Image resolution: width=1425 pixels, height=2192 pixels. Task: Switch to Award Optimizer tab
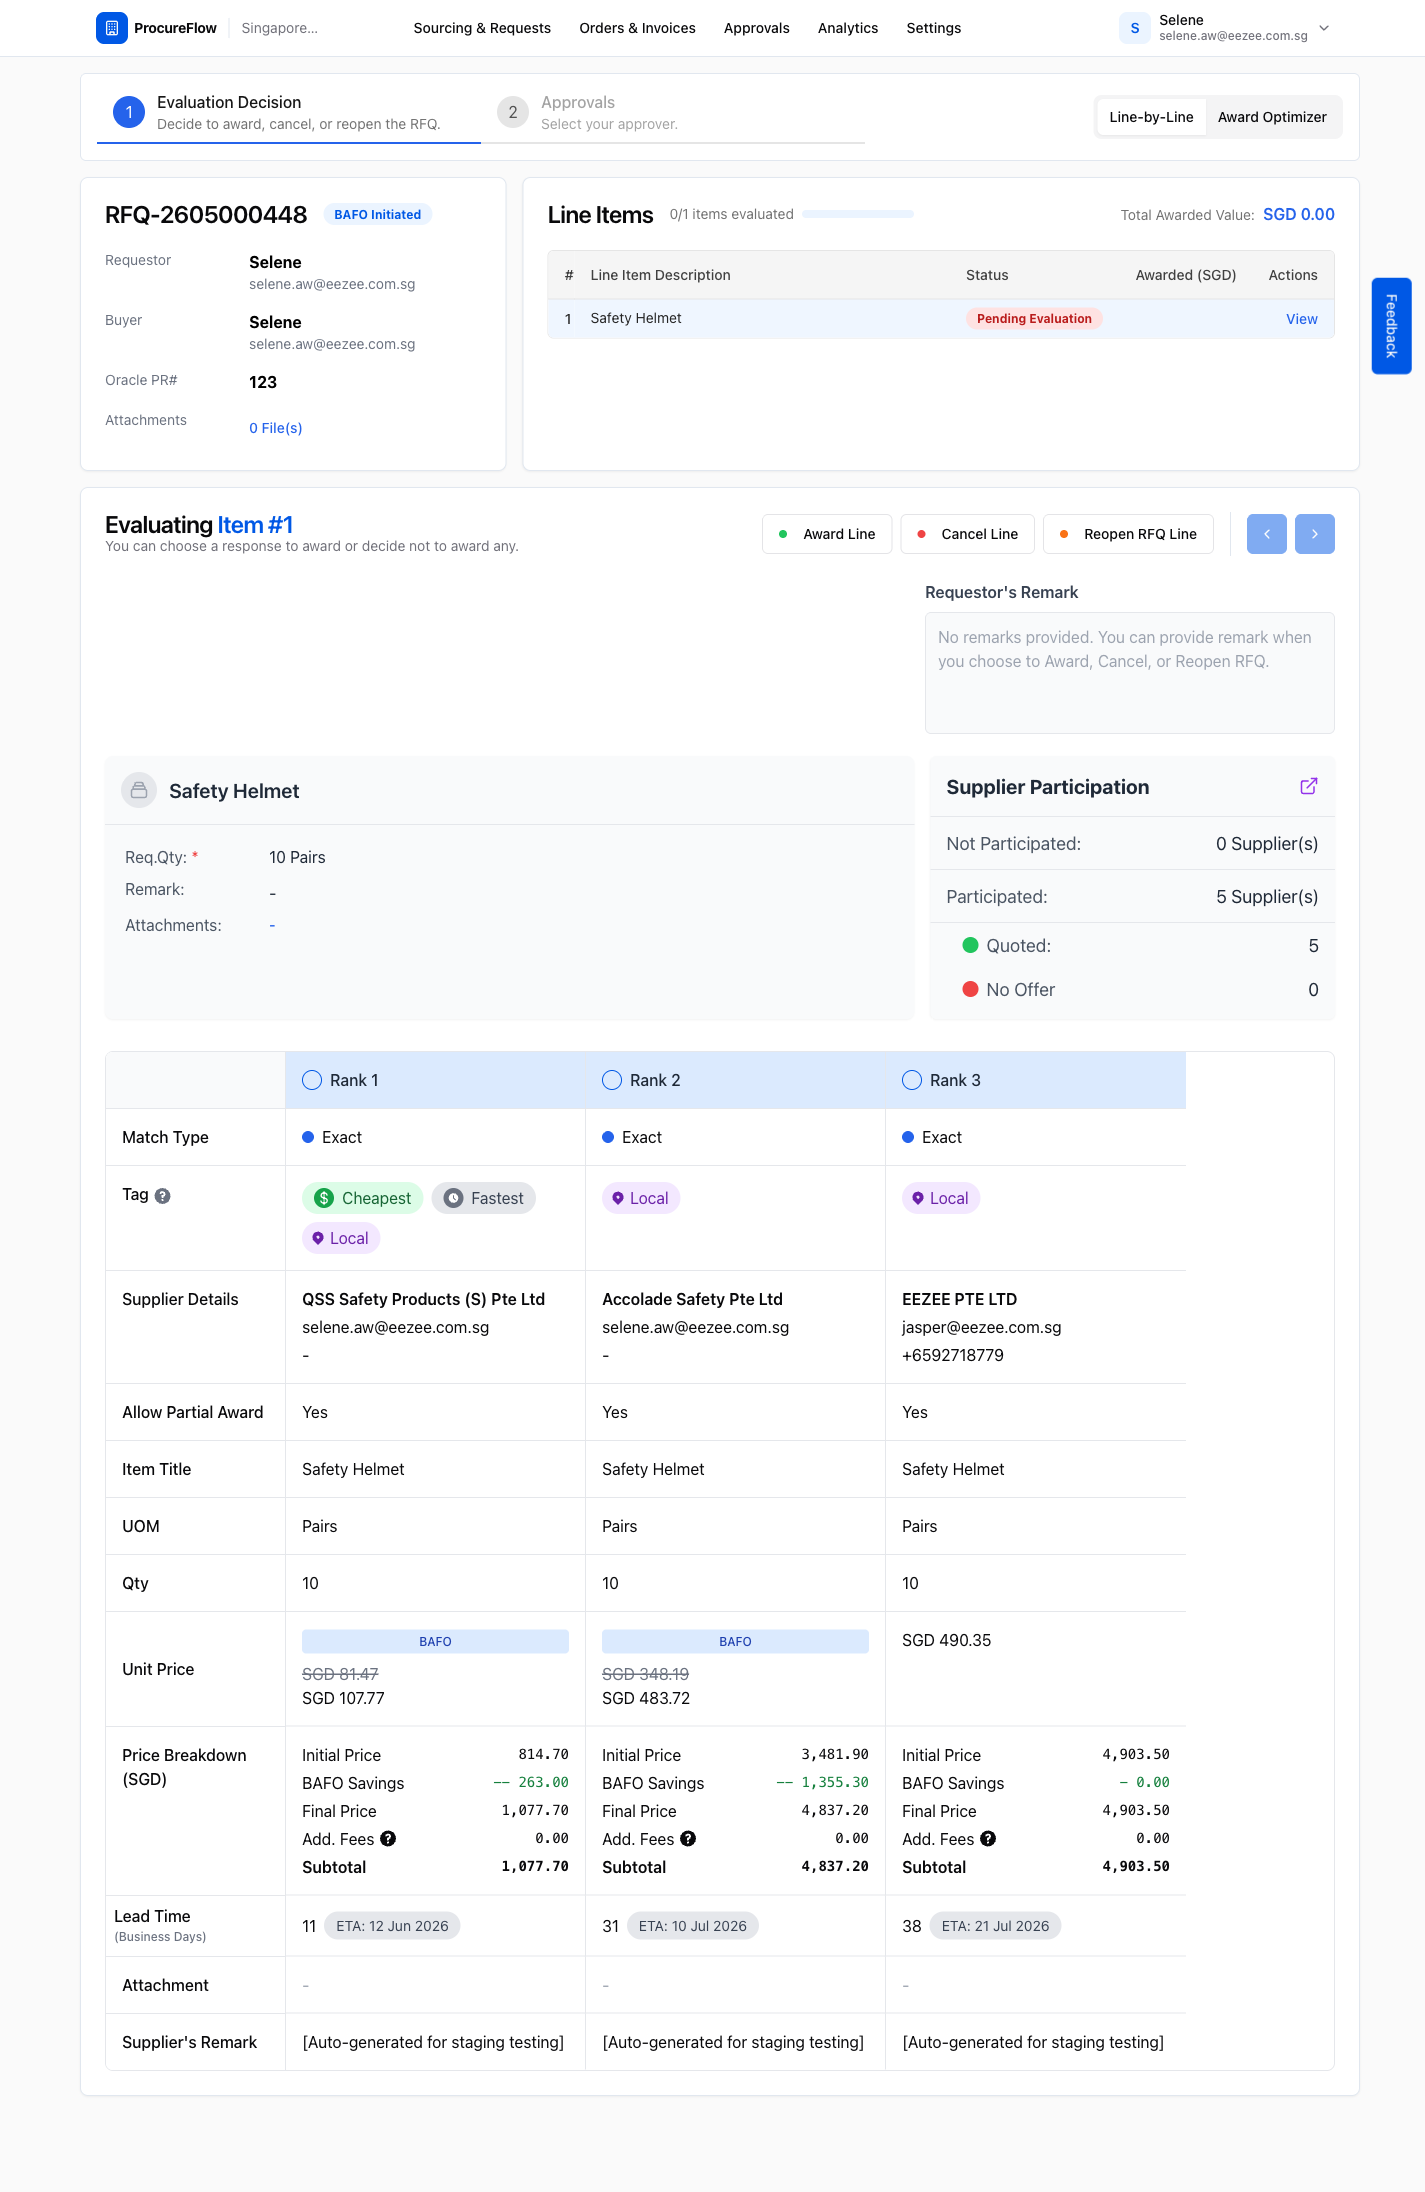(1272, 117)
